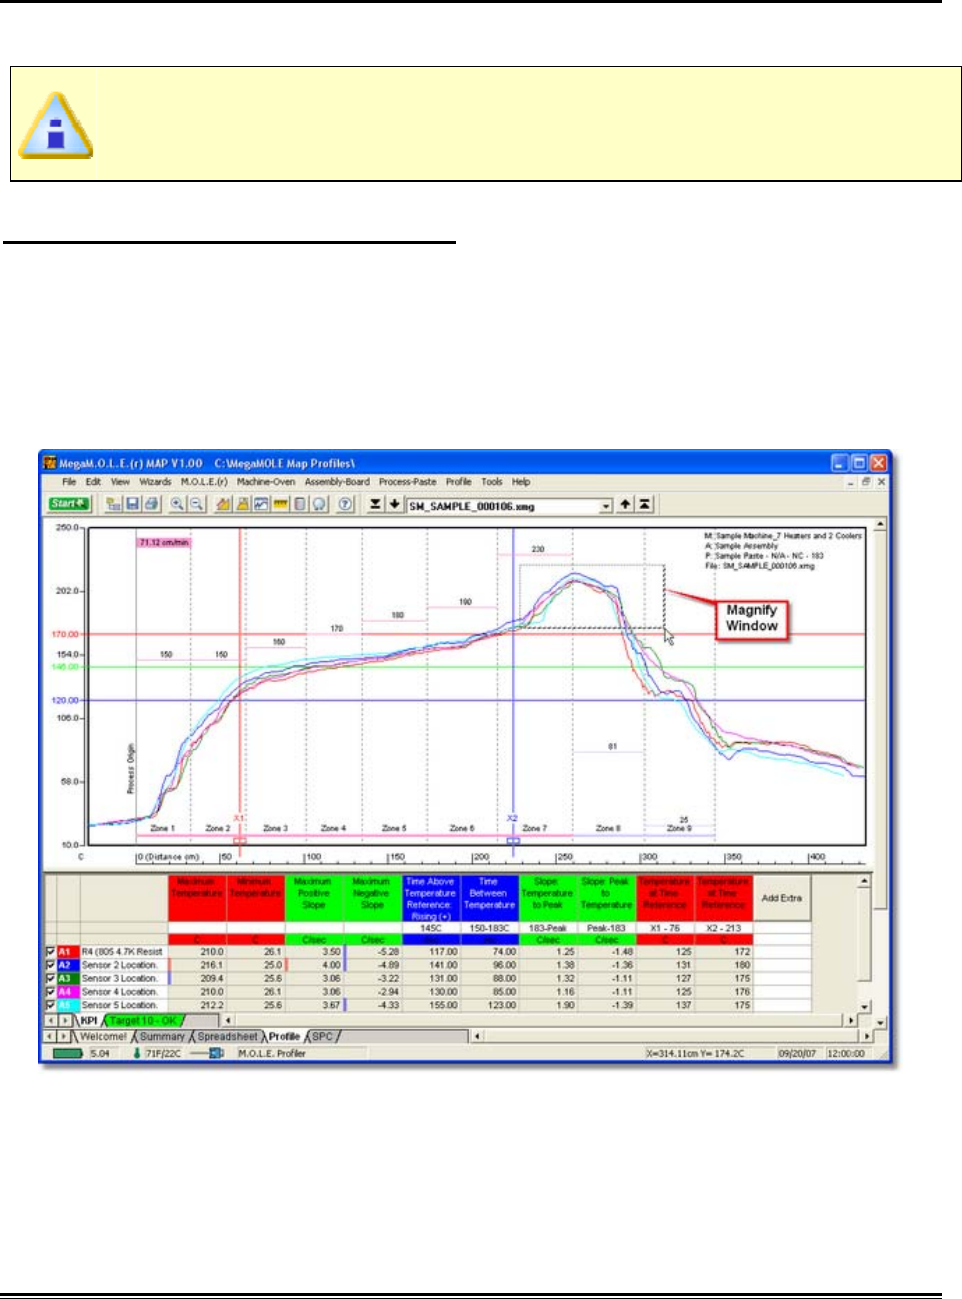Open the Edit menu

(93, 482)
